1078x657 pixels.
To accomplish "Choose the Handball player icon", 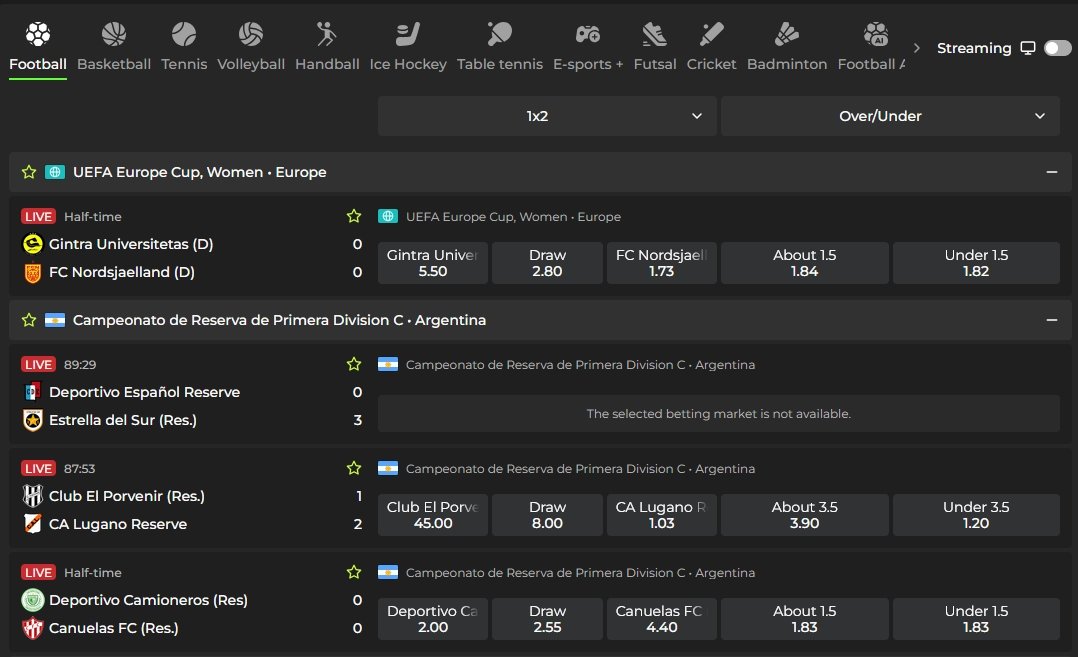I will (327, 35).
